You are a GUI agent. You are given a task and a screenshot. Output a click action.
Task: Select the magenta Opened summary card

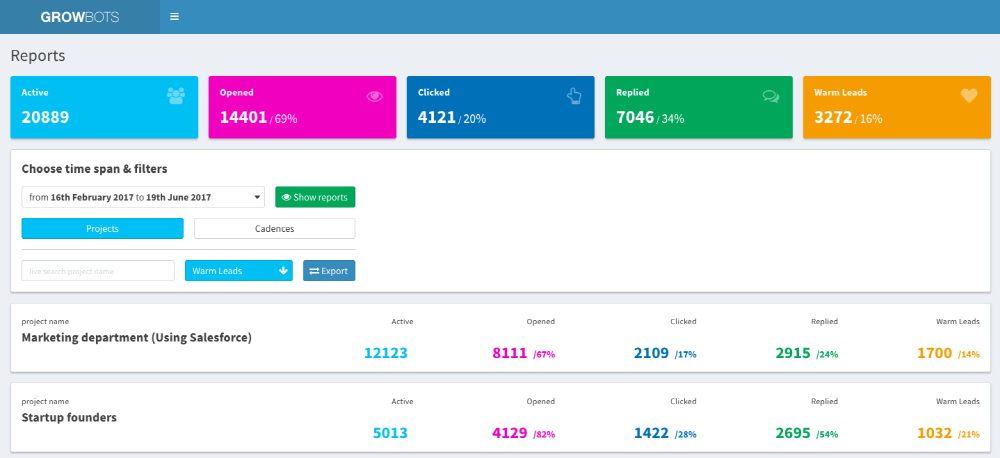(x=302, y=107)
